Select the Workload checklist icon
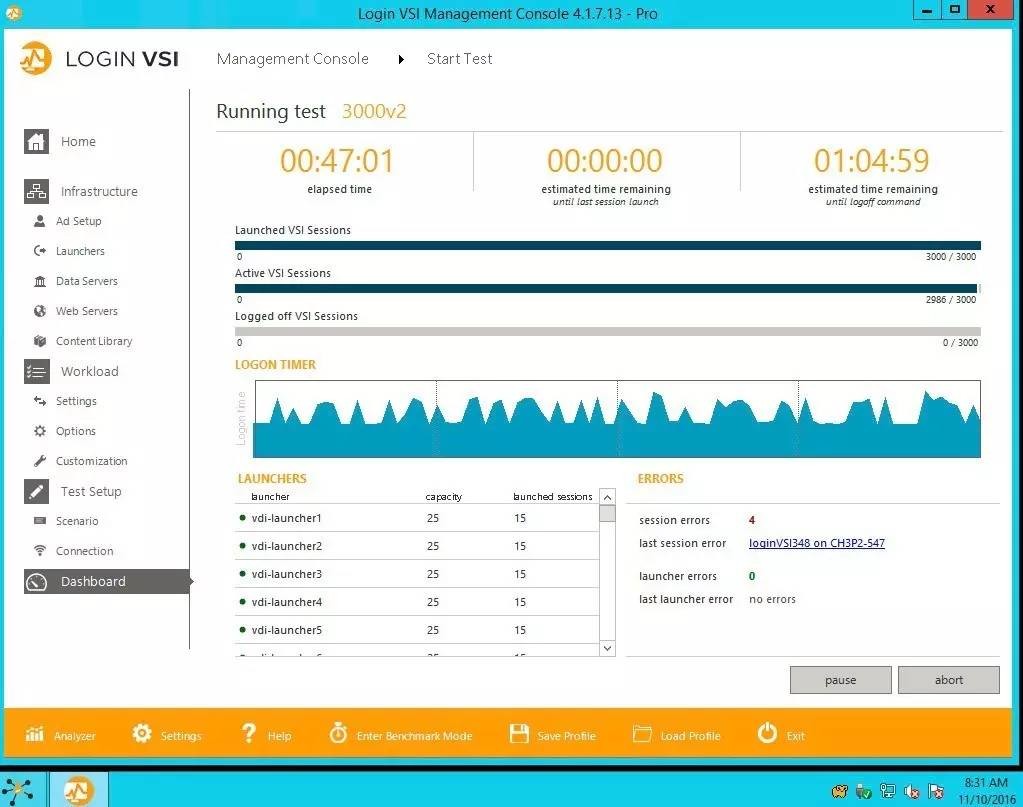 (37, 371)
